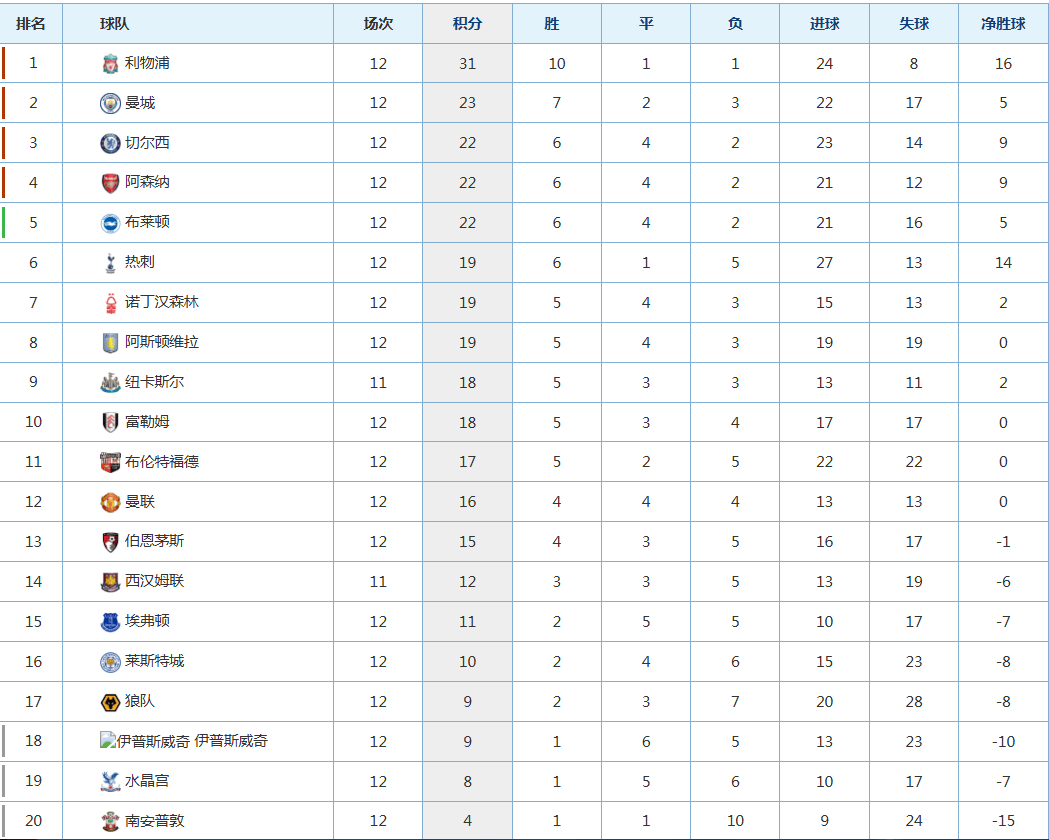The image size is (1049, 840).
Task: Click the Everton club crest icon
Action: 110,622
